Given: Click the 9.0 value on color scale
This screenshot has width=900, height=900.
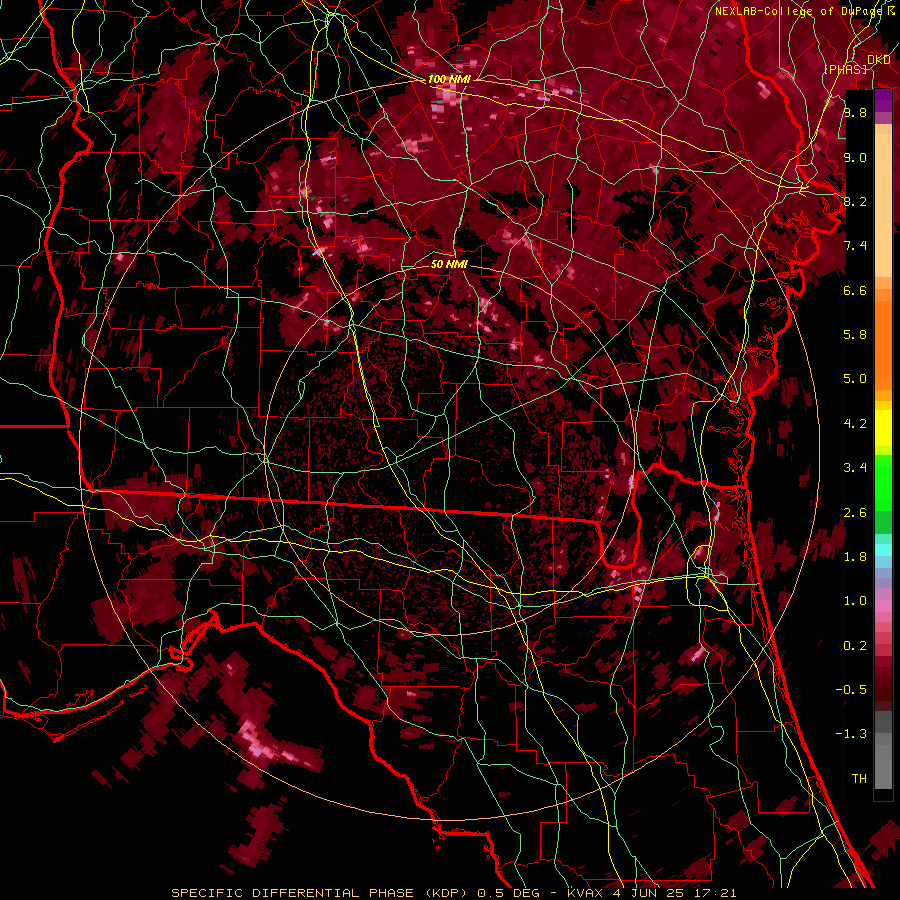Looking at the screenshot, I should click(855, 157).
